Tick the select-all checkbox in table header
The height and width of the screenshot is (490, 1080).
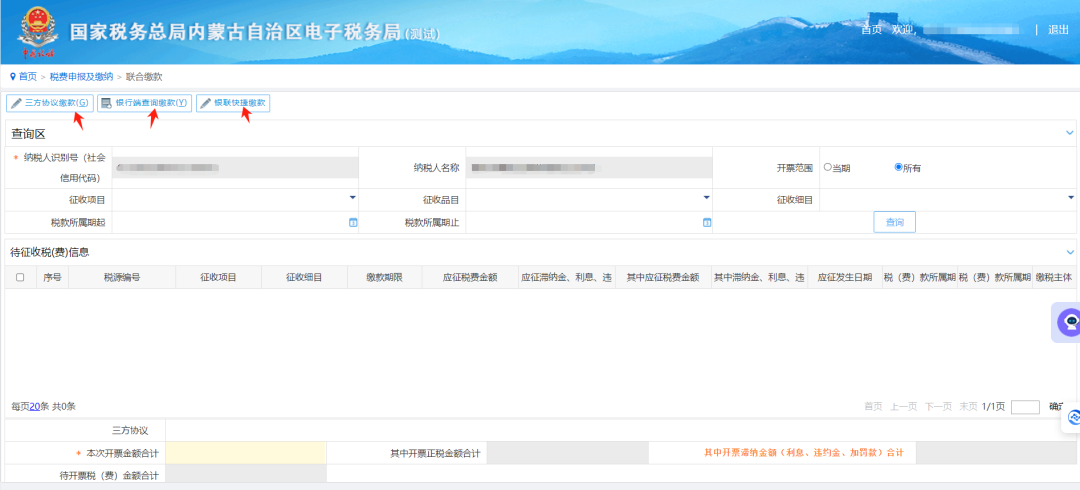[20, 278]
